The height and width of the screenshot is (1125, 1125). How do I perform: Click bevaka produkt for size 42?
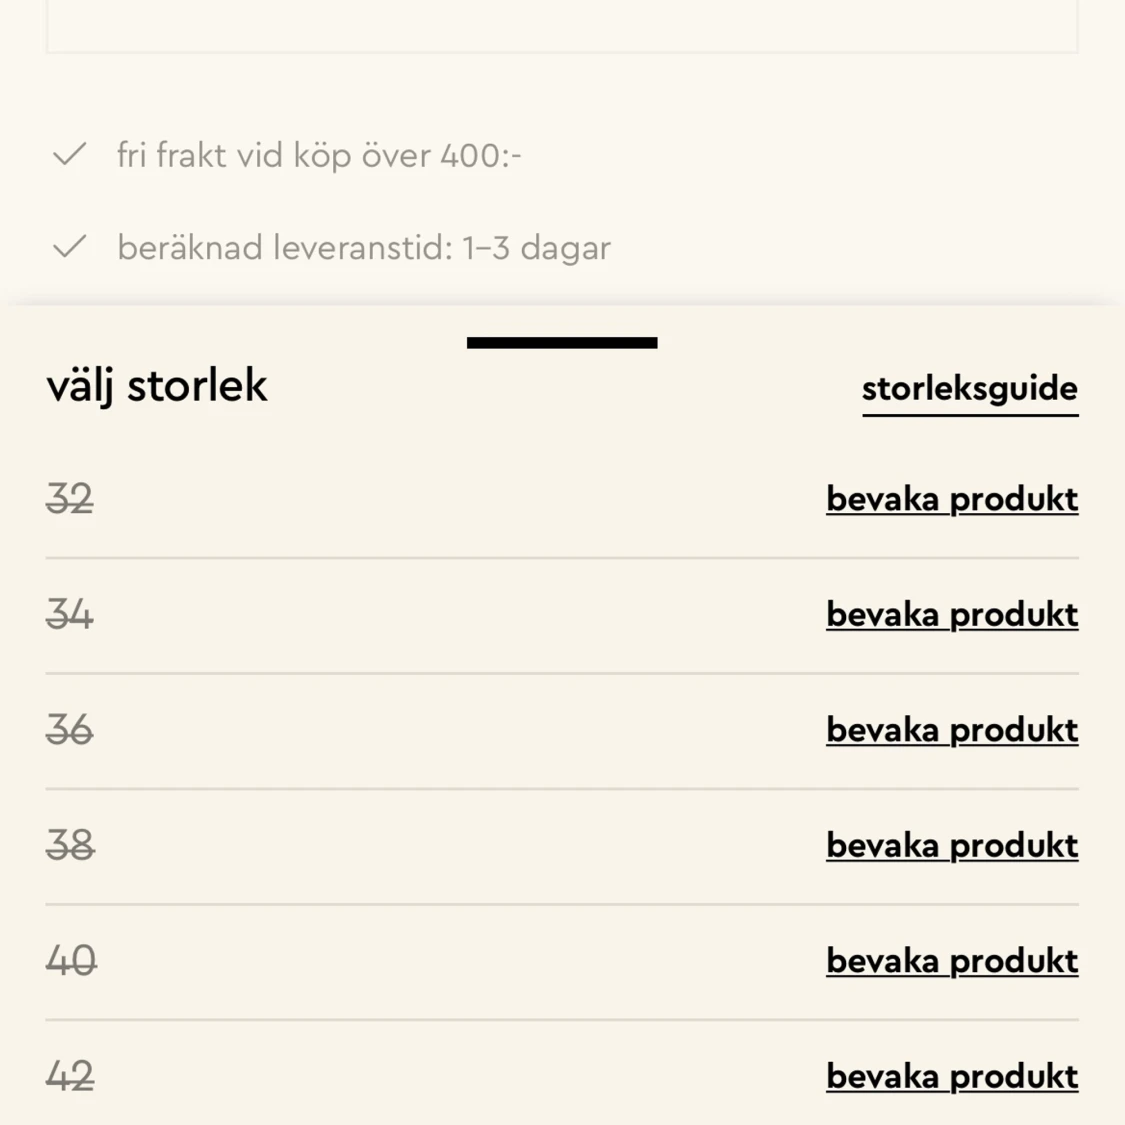[951, 1076]
